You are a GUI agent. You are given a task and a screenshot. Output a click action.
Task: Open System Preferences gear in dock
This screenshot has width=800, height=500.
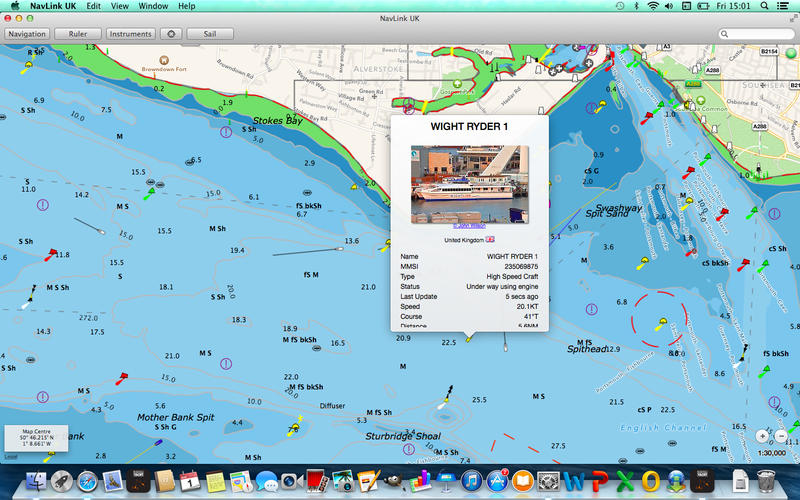click(x=548, y=481)
